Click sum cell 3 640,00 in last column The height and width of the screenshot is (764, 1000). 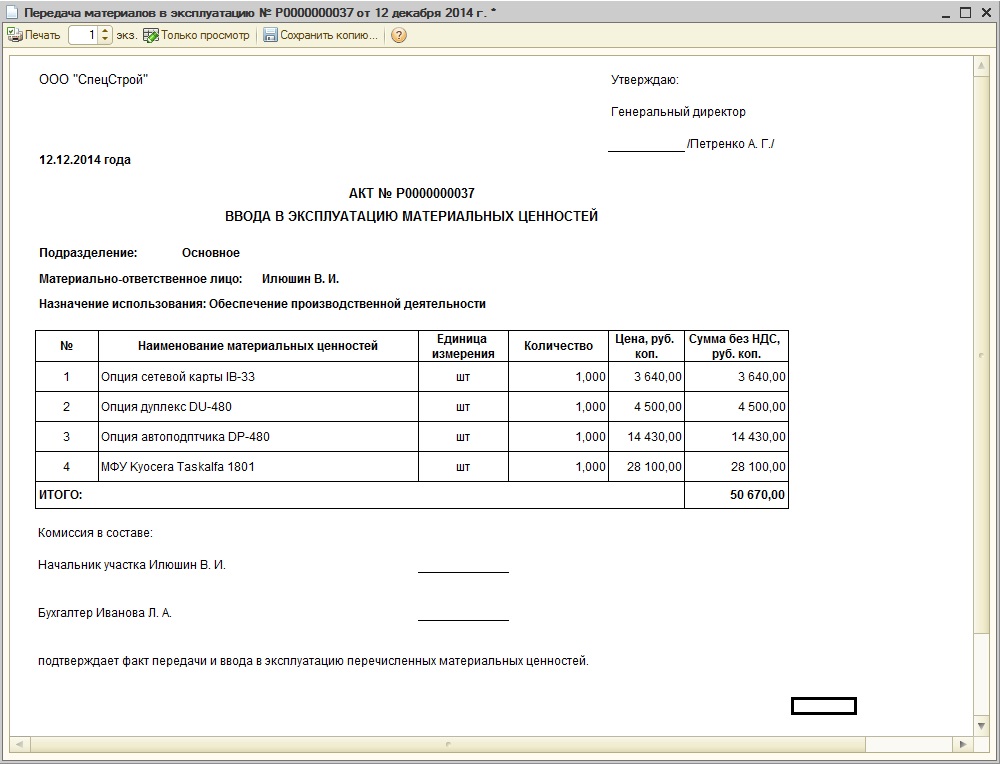coord(736,376)
